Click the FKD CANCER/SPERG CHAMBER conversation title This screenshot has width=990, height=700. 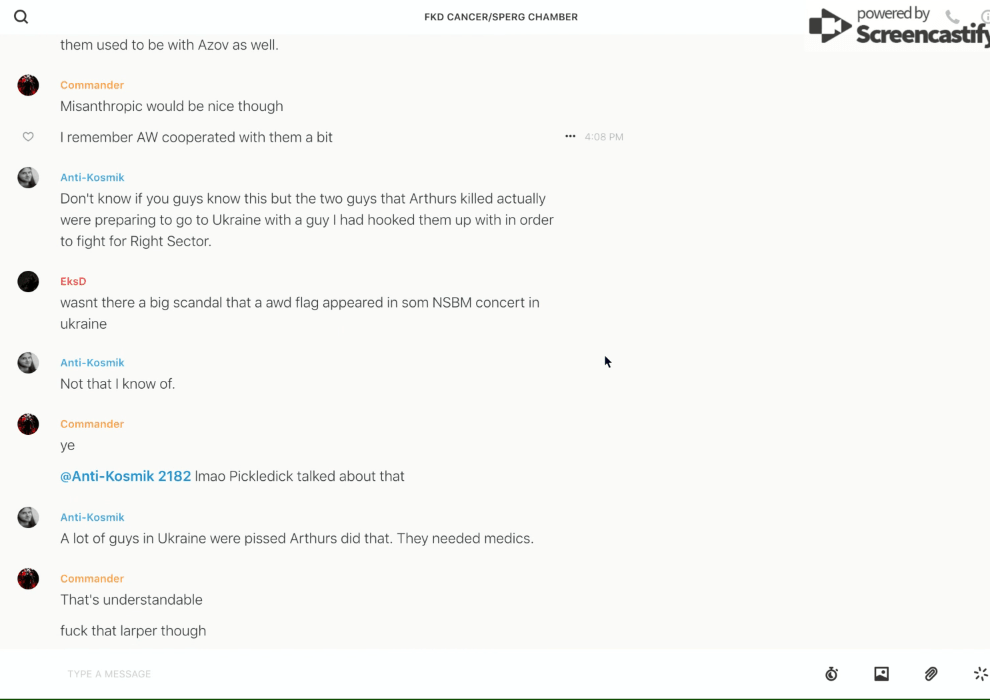point(501,17)
